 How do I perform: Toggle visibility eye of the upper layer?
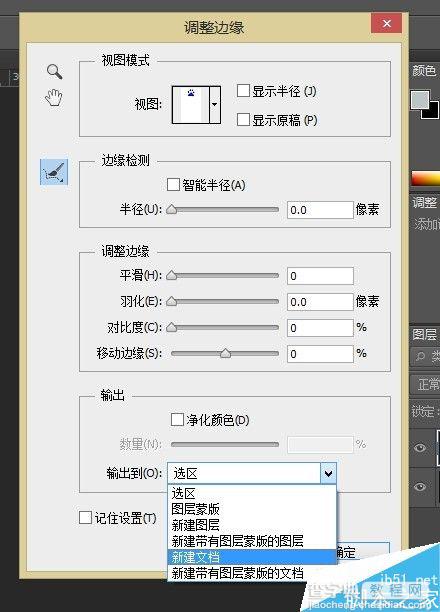tap(420, 447)
